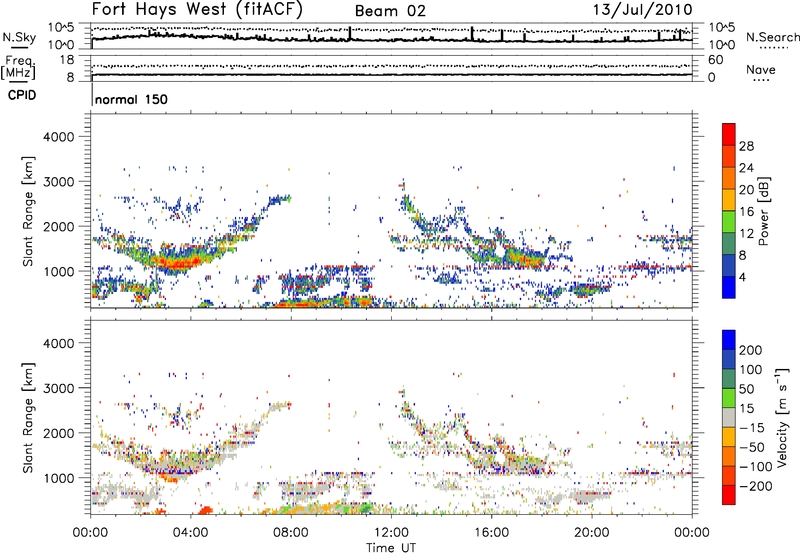Image resolution: width=800 pixels, height=554 pixels.
Task: Click the CPID label
Action: tap(21, 95)
